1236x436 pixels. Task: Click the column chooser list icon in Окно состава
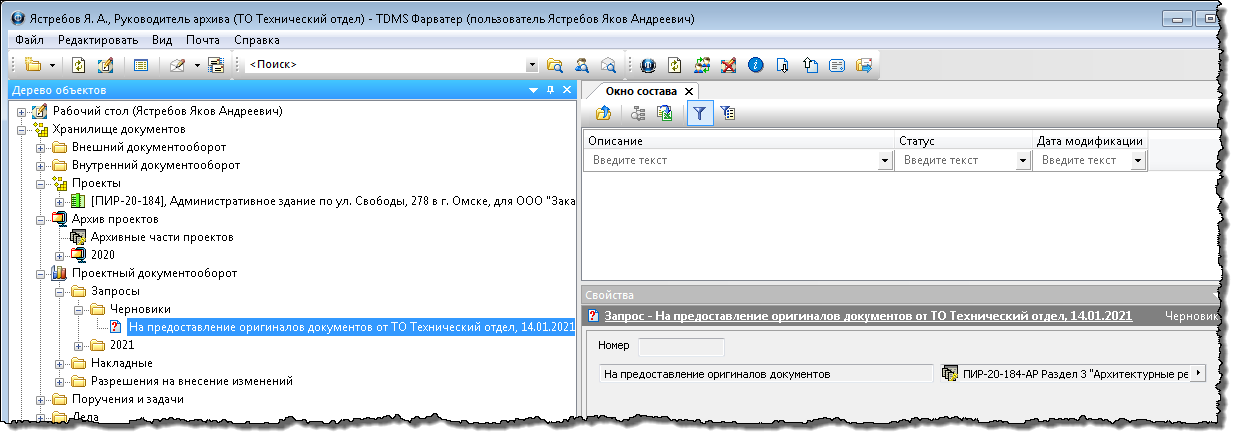(728, 114)
